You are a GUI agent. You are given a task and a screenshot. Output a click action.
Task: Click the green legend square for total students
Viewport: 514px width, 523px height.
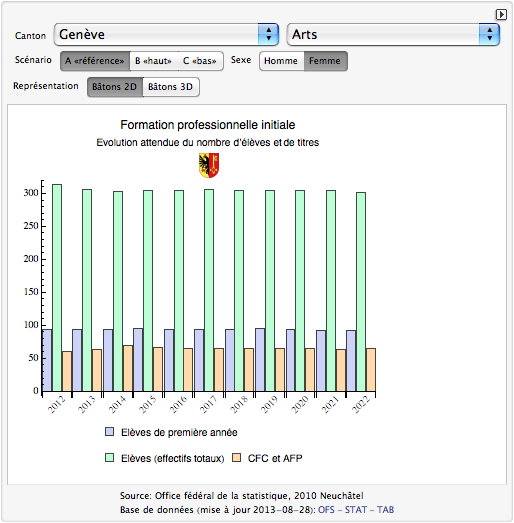tap(109, 458)
